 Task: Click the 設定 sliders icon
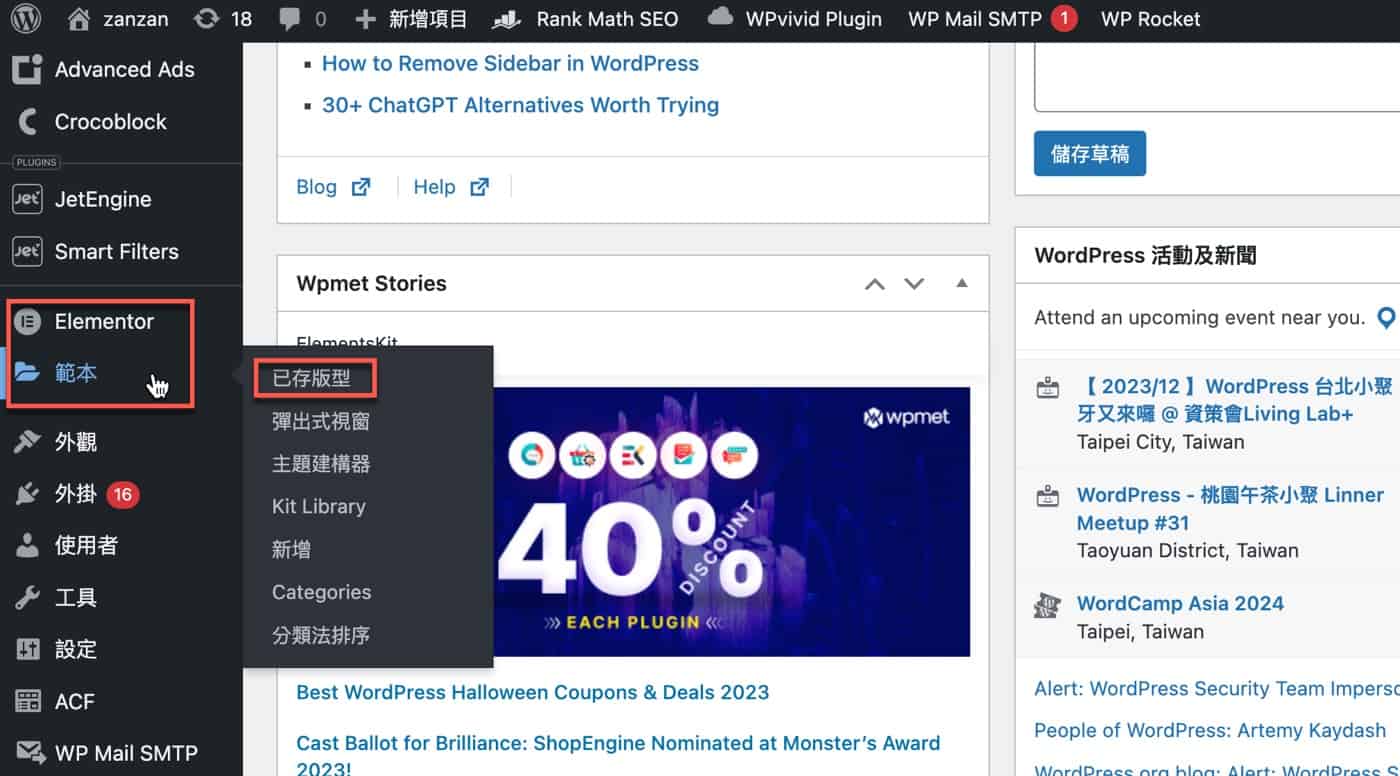click(x=28, y=650)
